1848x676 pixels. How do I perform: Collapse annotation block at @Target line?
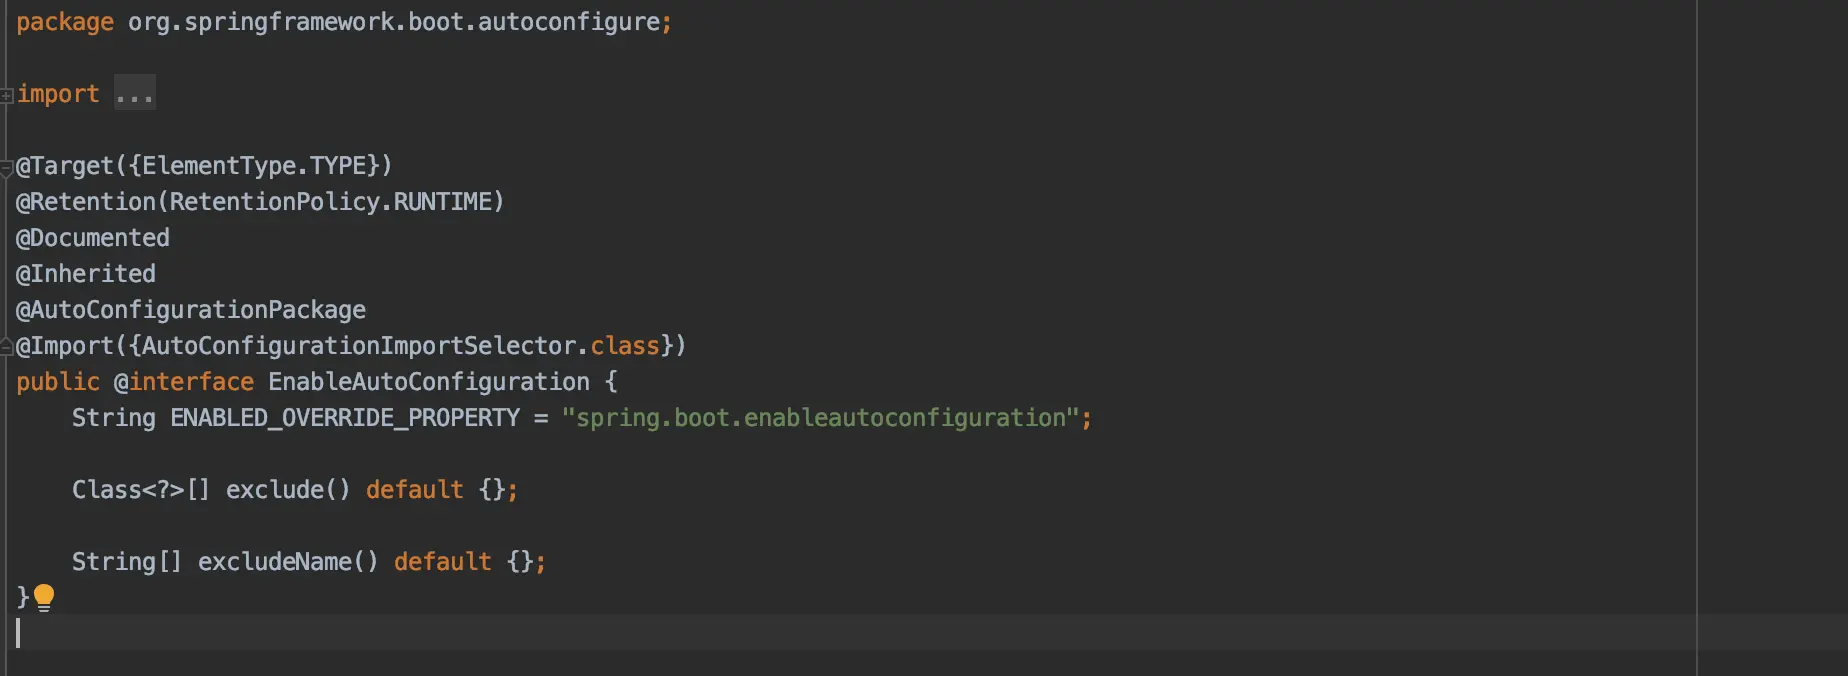coord(6,167)
